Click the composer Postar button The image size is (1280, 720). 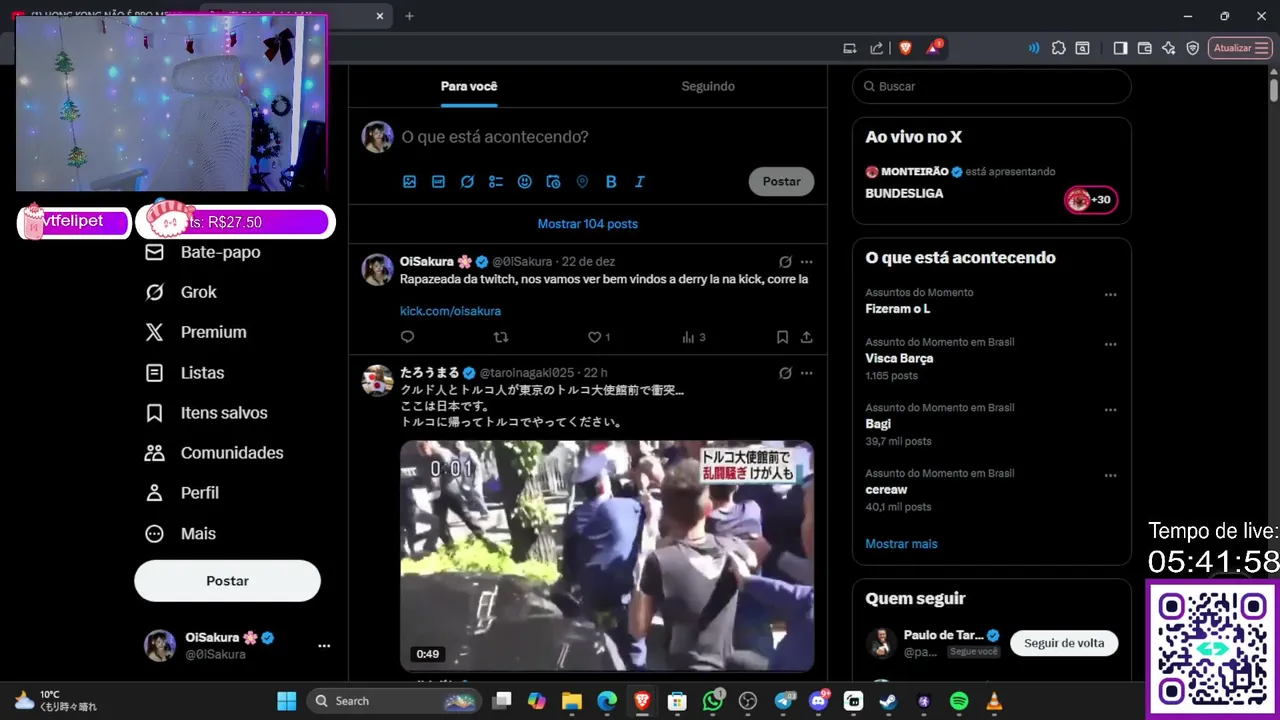[x=781, y=182]
